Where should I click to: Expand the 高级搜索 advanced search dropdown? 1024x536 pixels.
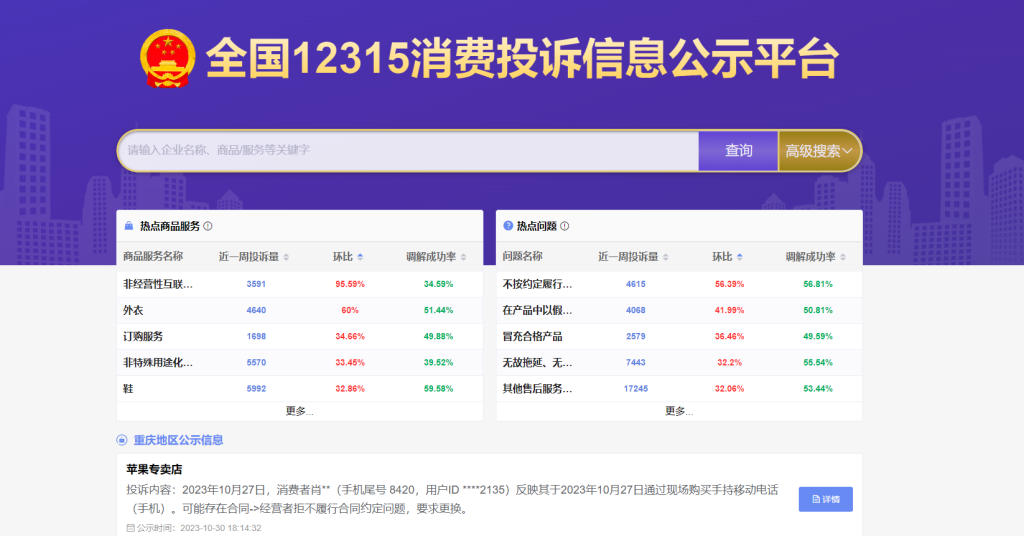coord(819,151)
